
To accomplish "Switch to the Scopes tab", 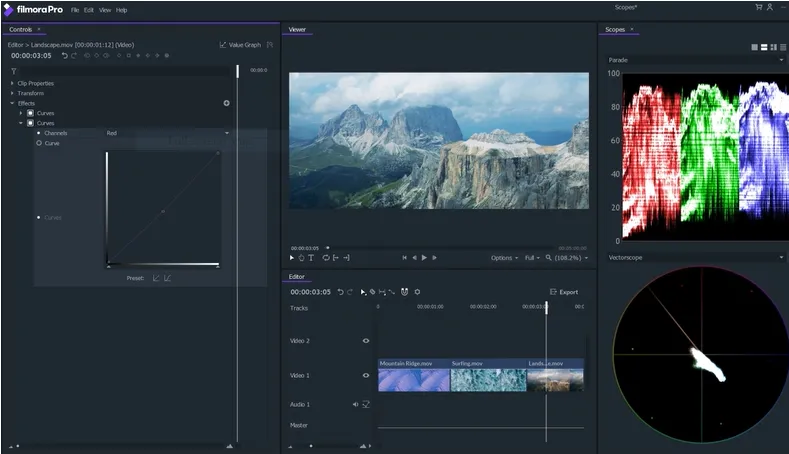I will click(615, 29).
